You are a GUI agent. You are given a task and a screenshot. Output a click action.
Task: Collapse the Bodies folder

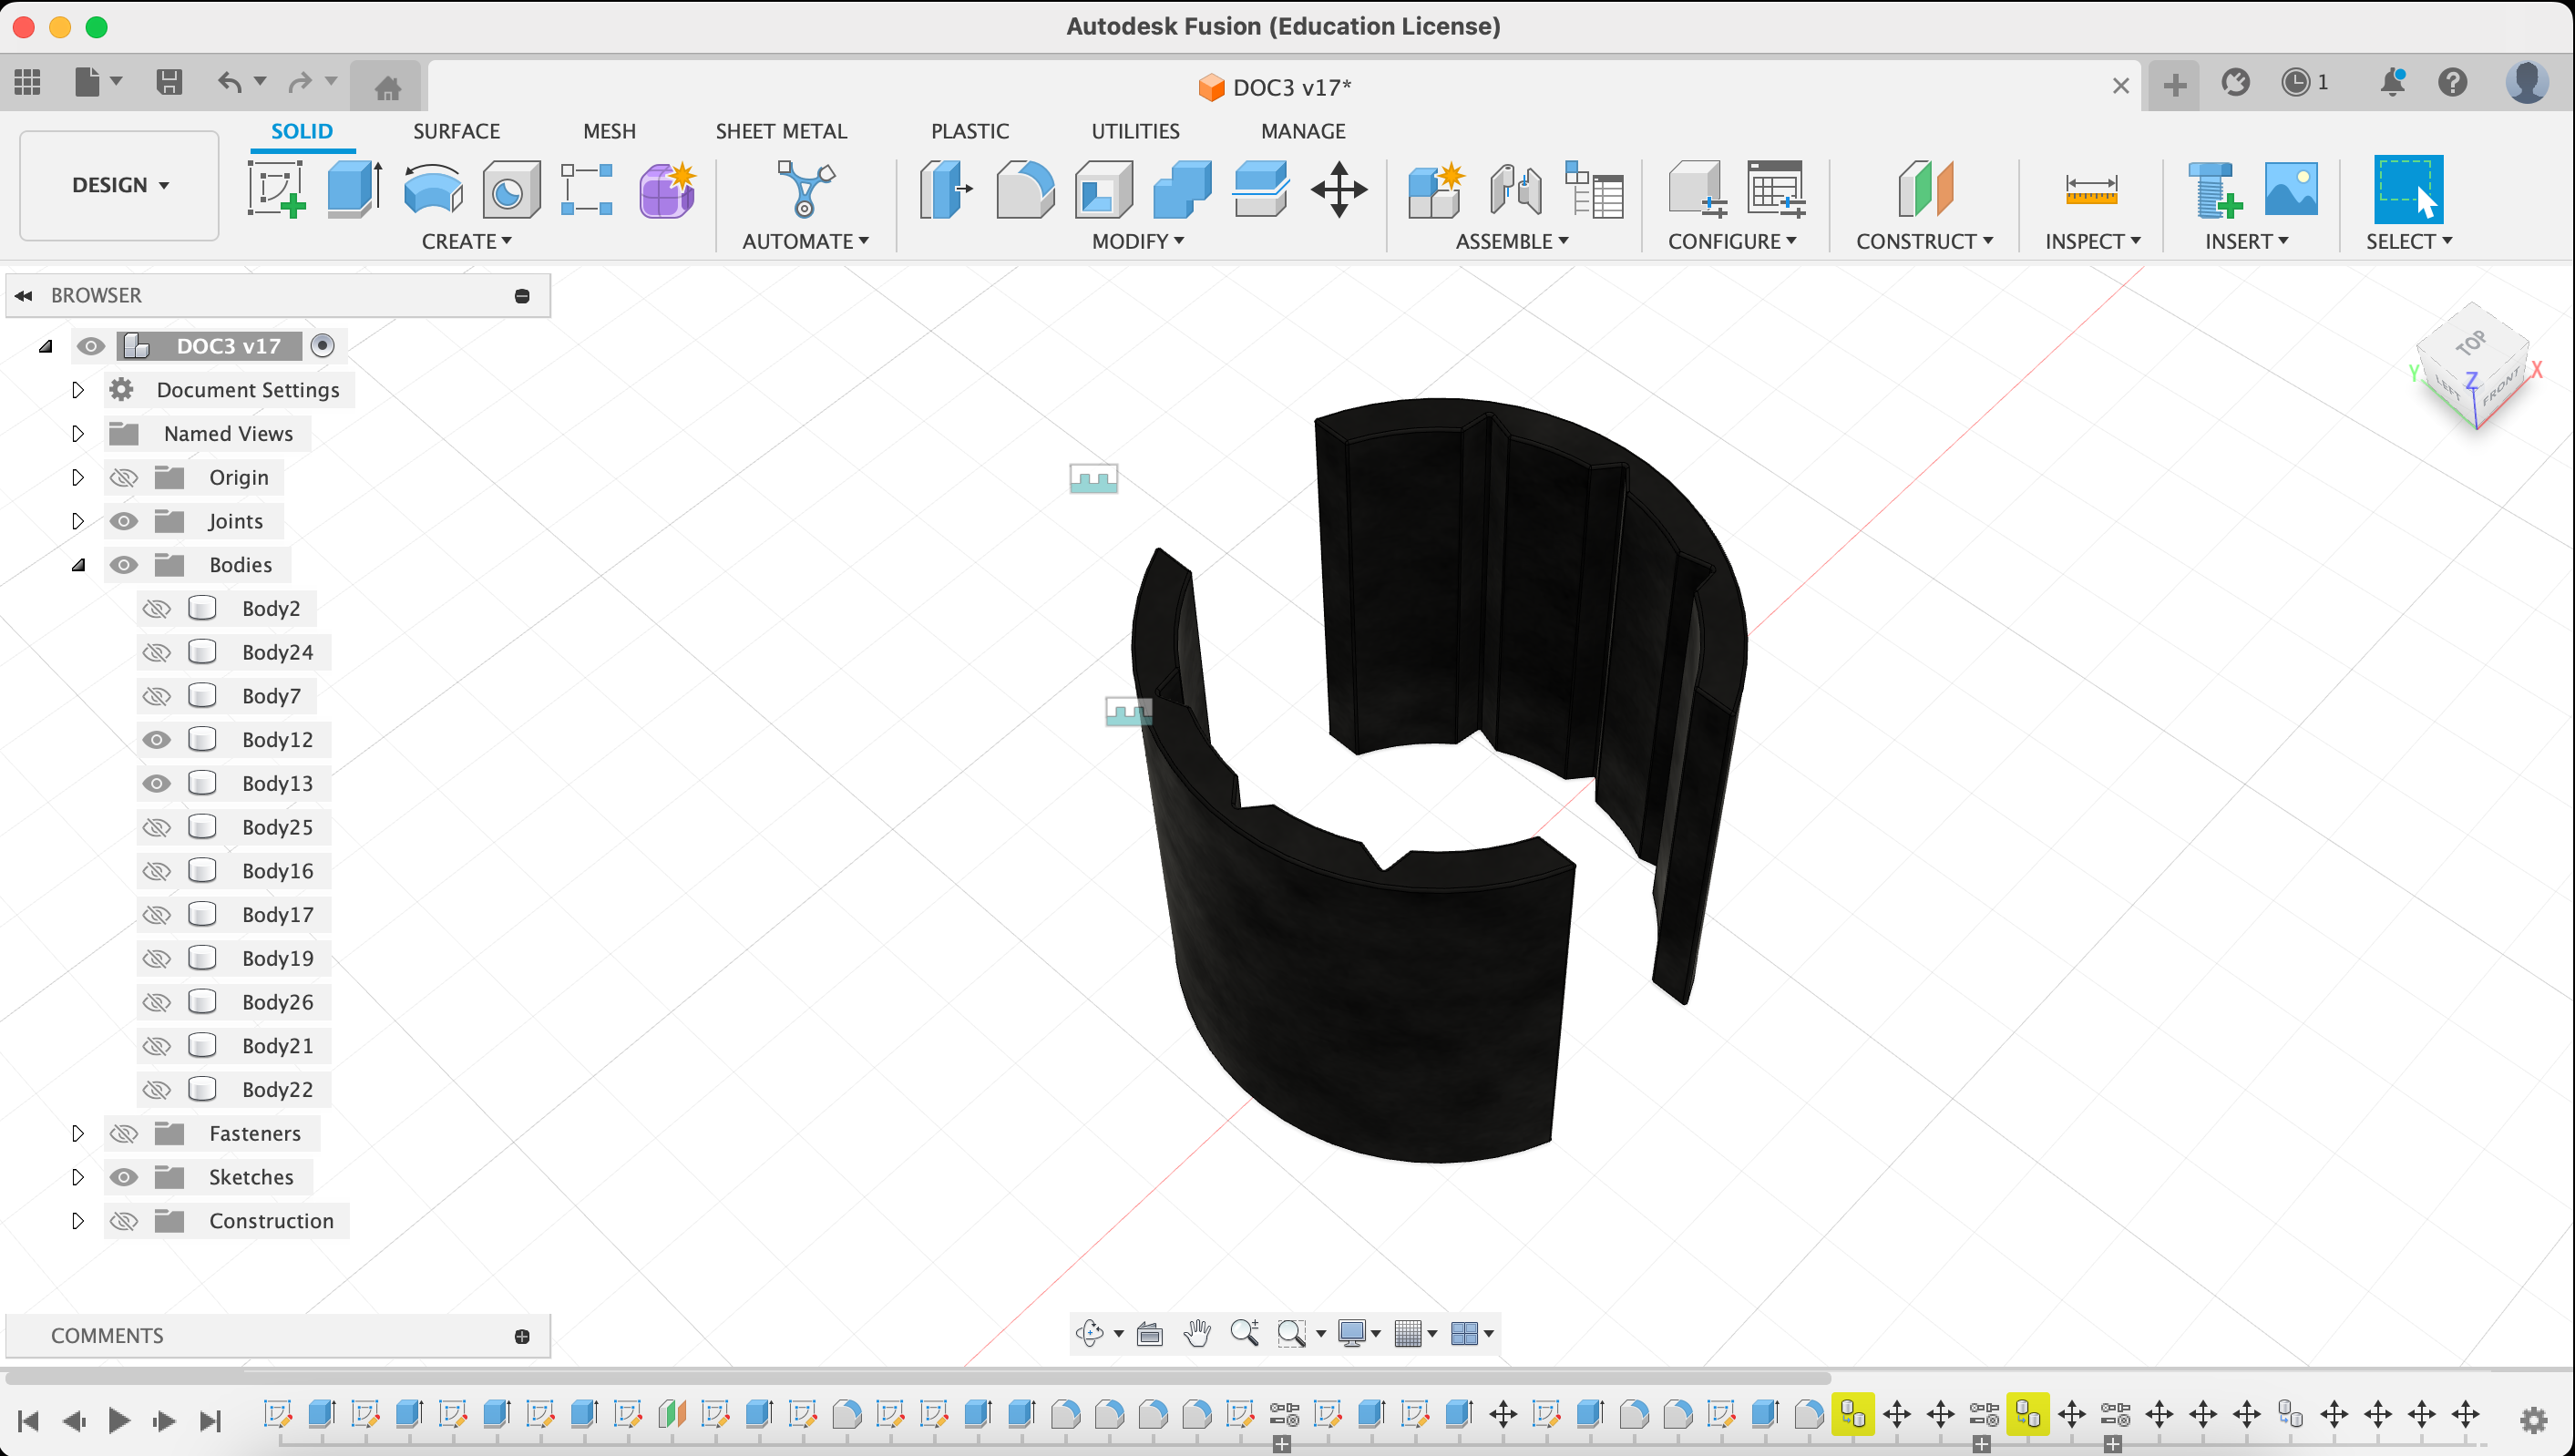pos(78,565)
